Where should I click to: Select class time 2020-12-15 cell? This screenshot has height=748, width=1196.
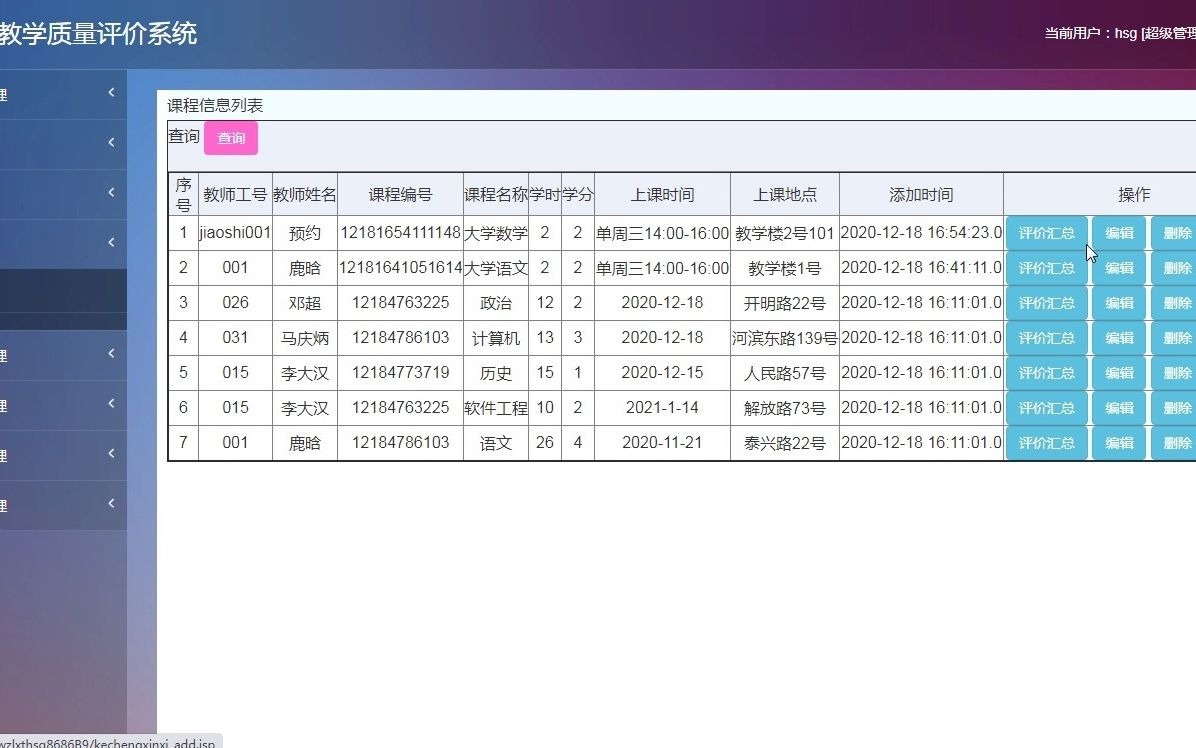click(662, 374)
